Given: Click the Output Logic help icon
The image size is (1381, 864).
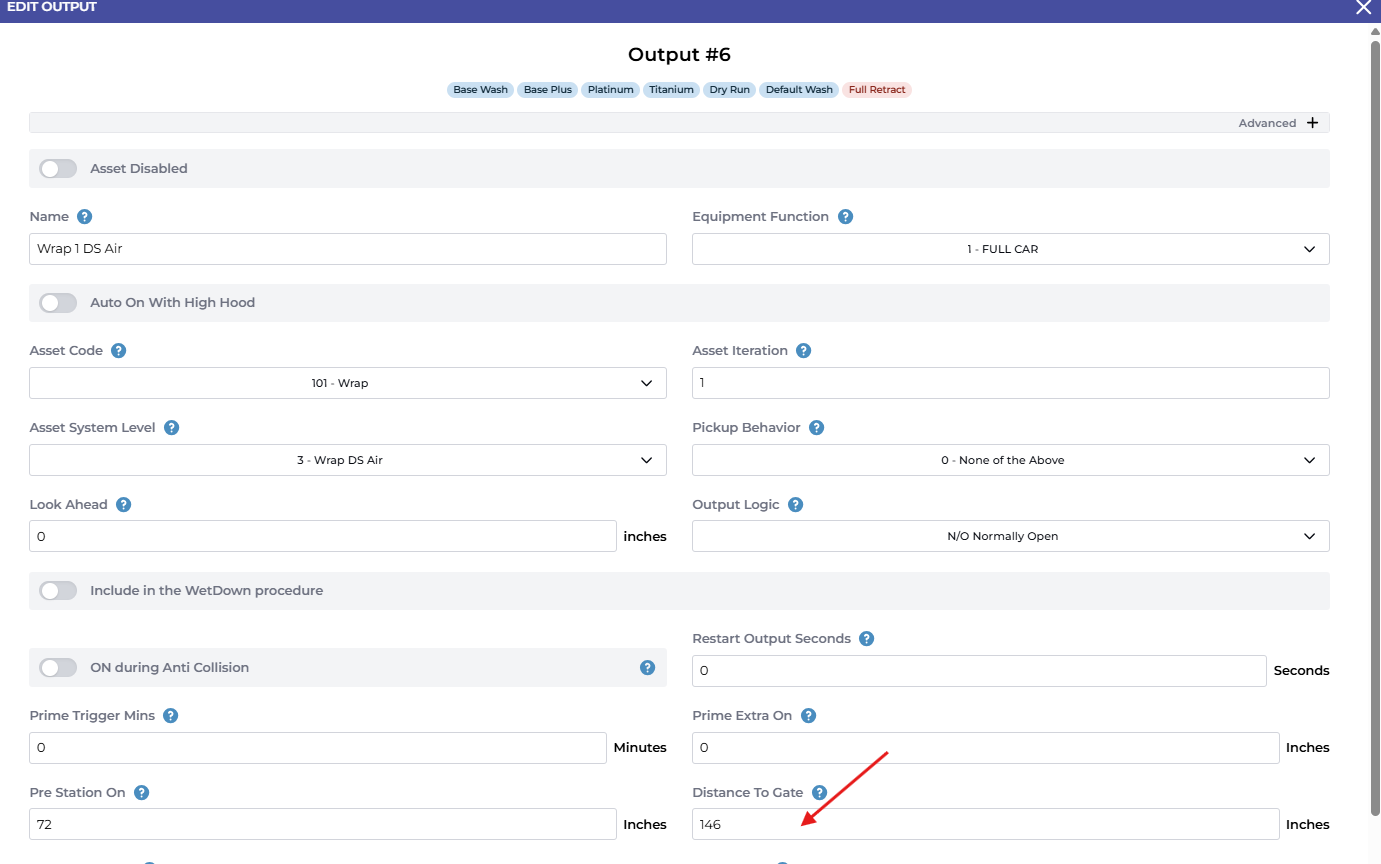Looking at the screenshot, I should [x=795, y=505].
